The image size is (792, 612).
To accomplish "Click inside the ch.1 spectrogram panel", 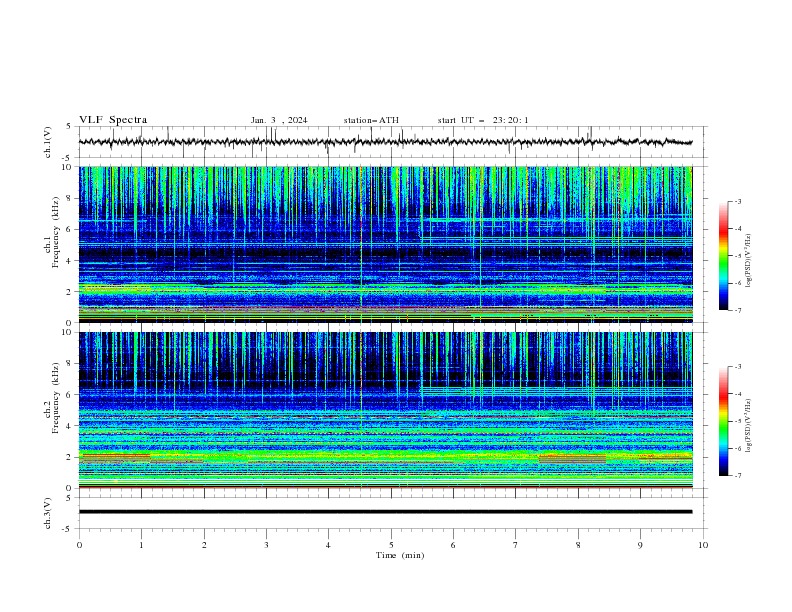I will (x=385, y=244).
